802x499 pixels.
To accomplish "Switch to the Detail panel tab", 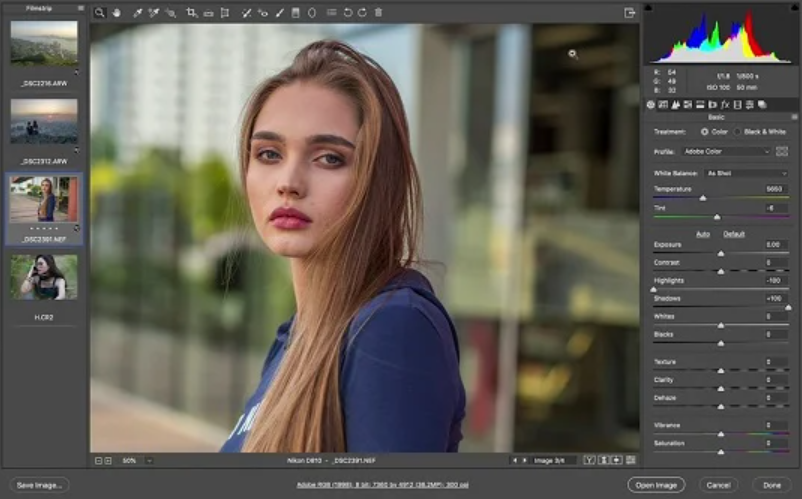I will click(675, 105).
